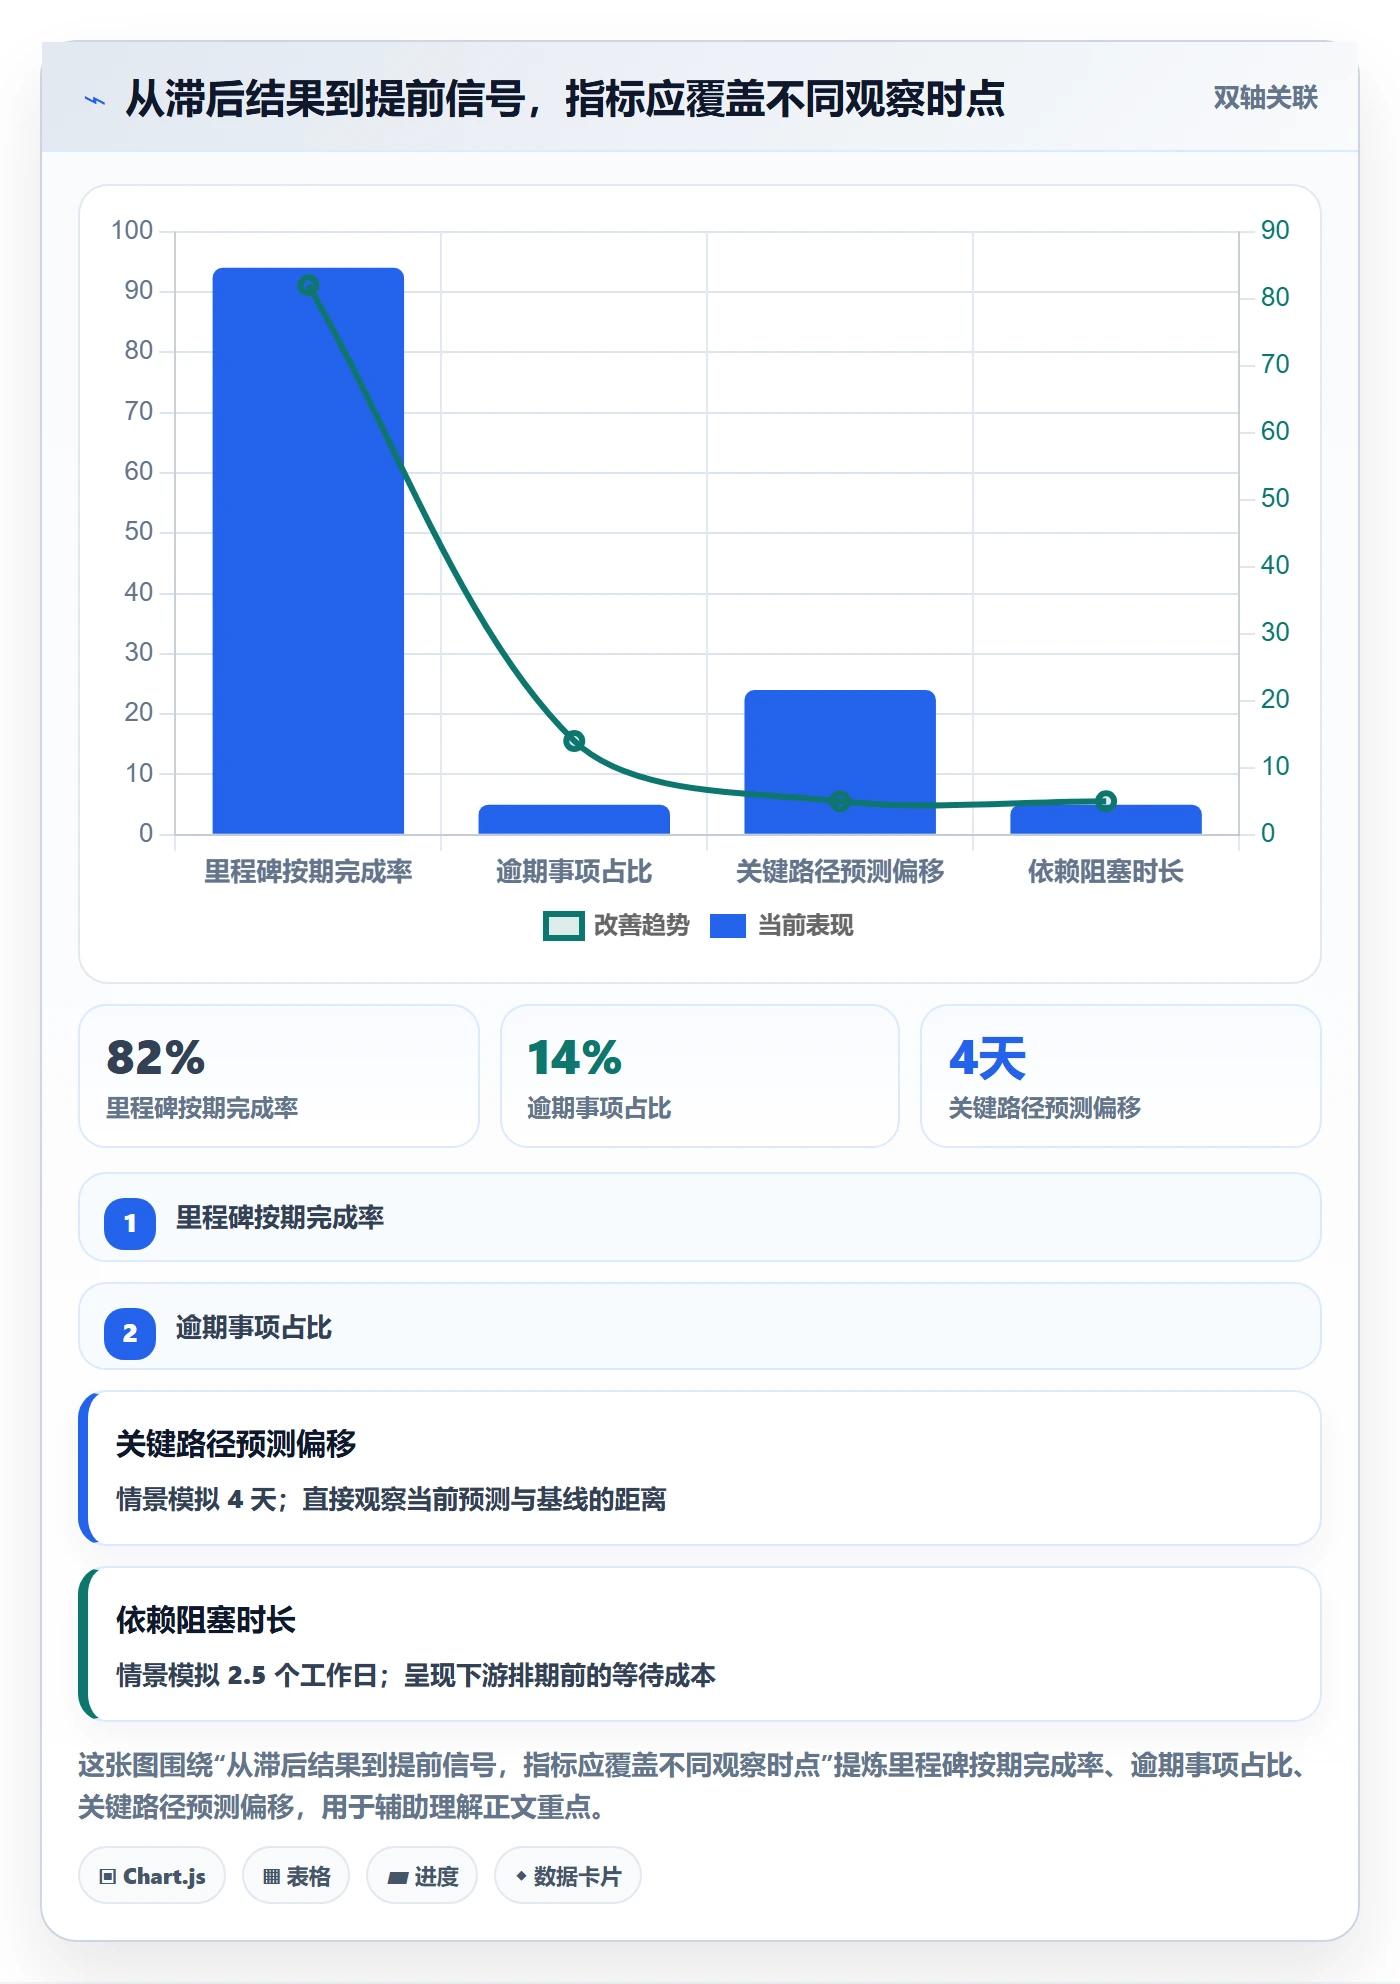Open the 依赖阻塞时长 detail card title
1400x1984 pixels.
(206, 1619)
